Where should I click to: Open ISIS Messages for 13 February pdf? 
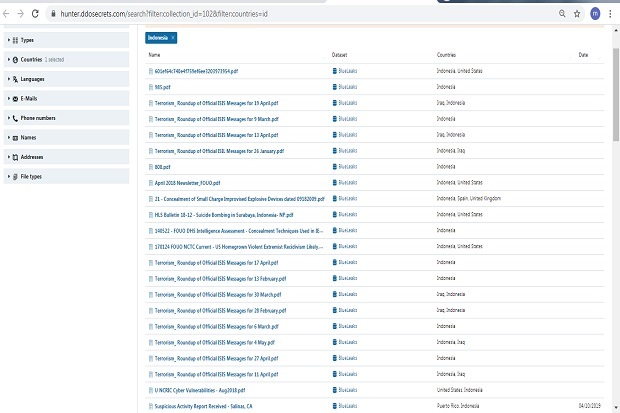(220, 278)
